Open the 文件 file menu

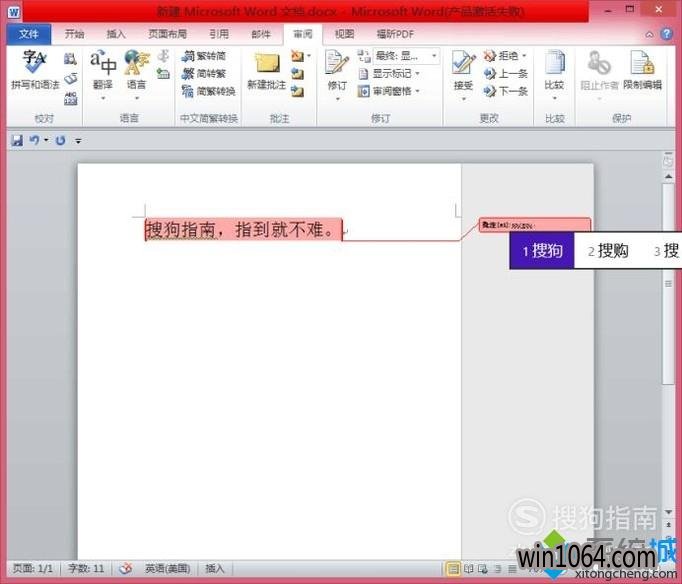pyautogui.click(x=29, y=34)
